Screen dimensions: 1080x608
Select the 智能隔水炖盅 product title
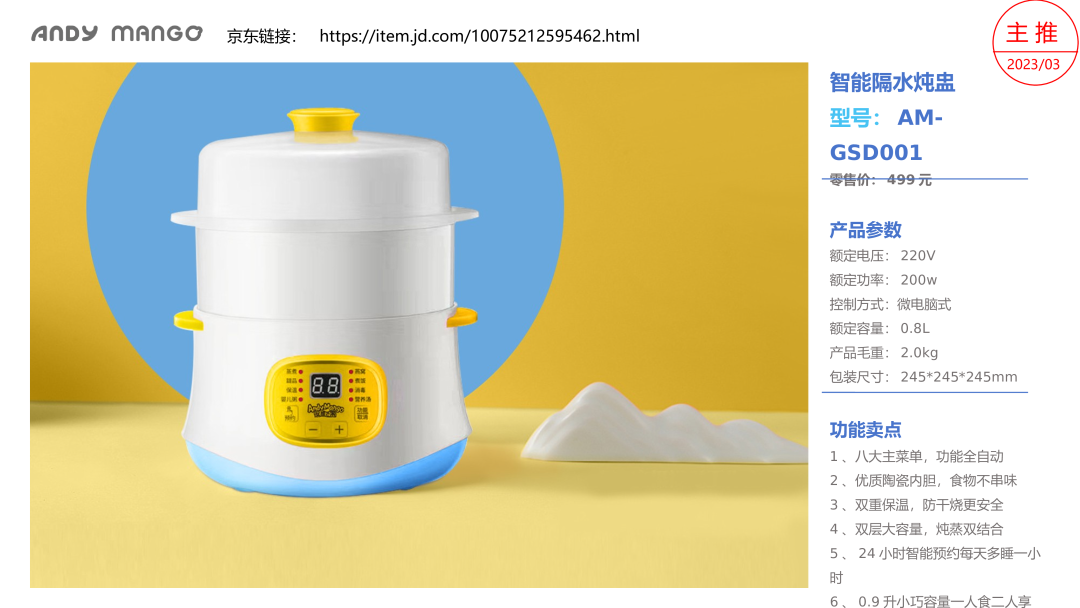[x=892, y=83]
